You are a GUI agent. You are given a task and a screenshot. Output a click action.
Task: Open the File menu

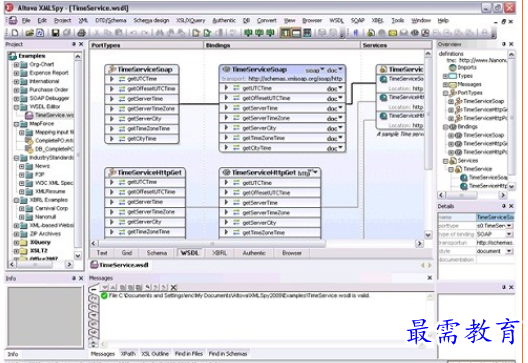coord(26,21)
